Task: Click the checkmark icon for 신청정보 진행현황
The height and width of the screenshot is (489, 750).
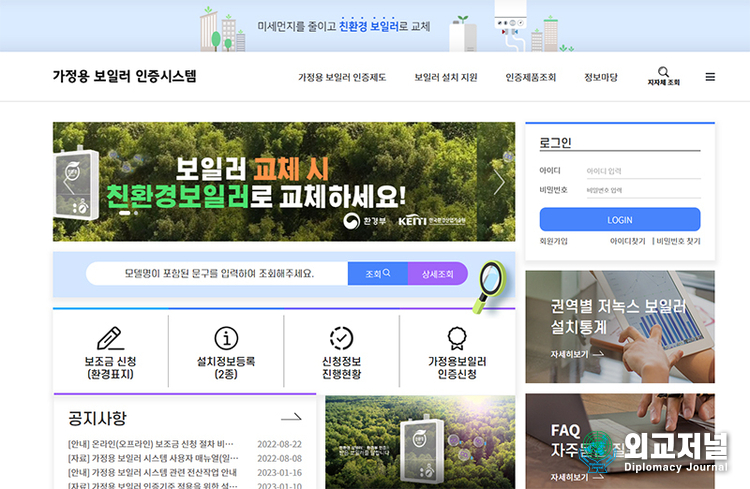Action: coord(342,338)
